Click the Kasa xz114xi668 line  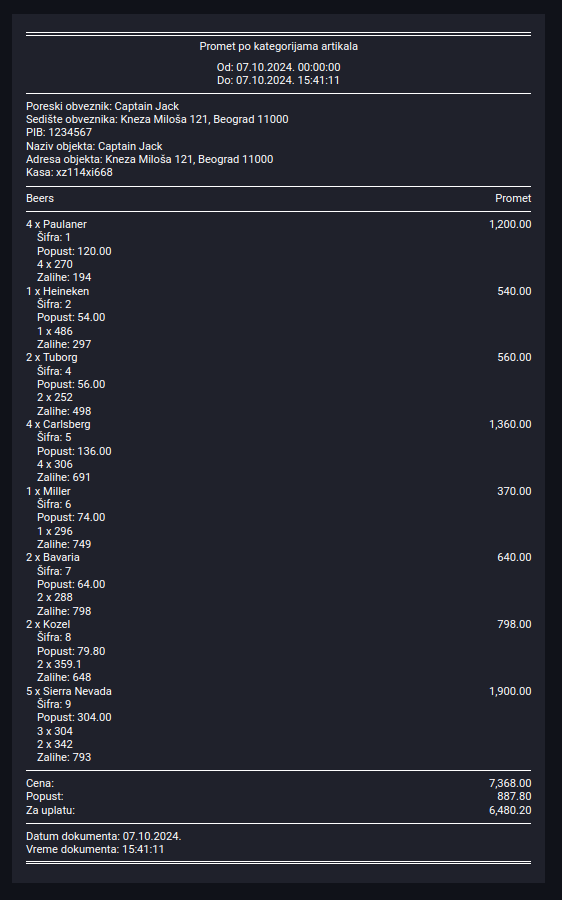pyautogui.click(x=69, y=173)
